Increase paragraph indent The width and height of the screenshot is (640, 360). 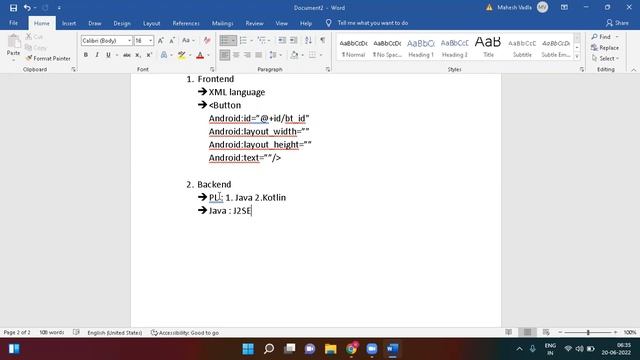[293, 40]
